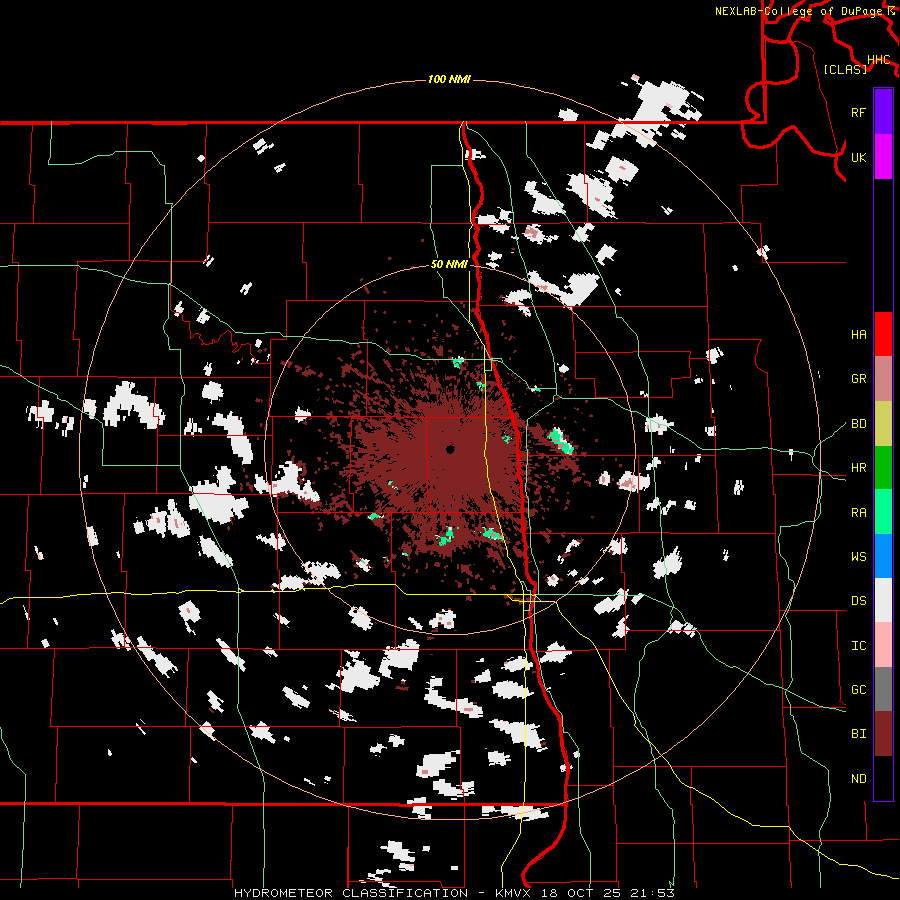Select the BD yellow legend swatch
This screenshot has width=900, height=900.
click(x=883, y=424)
